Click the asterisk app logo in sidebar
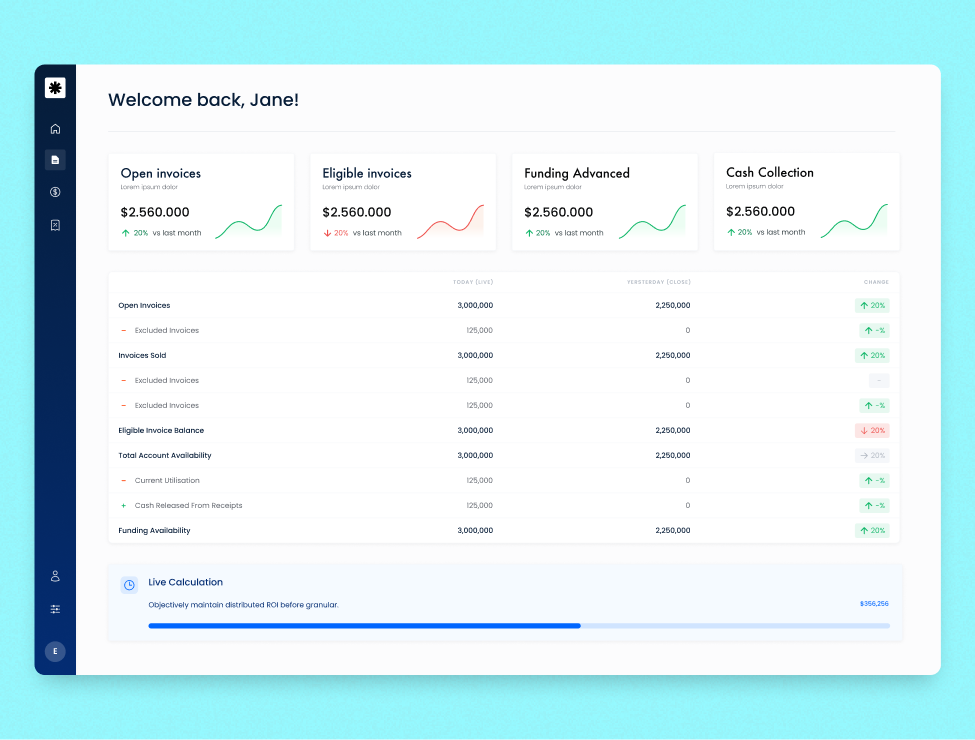Screen dimensions: 975x740 (x=55, y=88)
